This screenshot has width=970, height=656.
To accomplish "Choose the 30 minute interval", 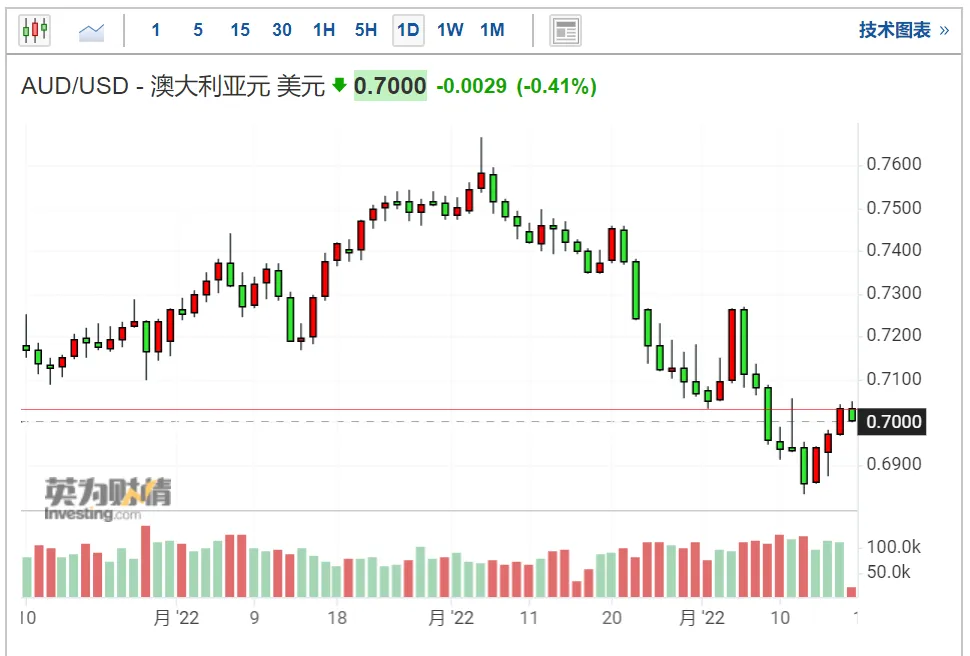I will click(282, 30).
